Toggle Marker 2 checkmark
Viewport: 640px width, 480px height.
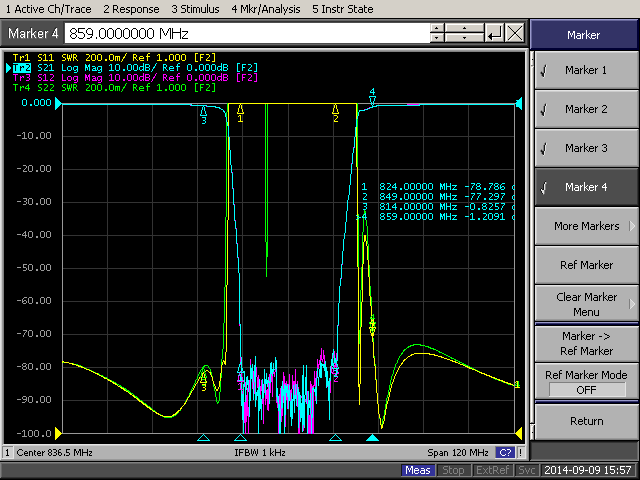point(585,109)
